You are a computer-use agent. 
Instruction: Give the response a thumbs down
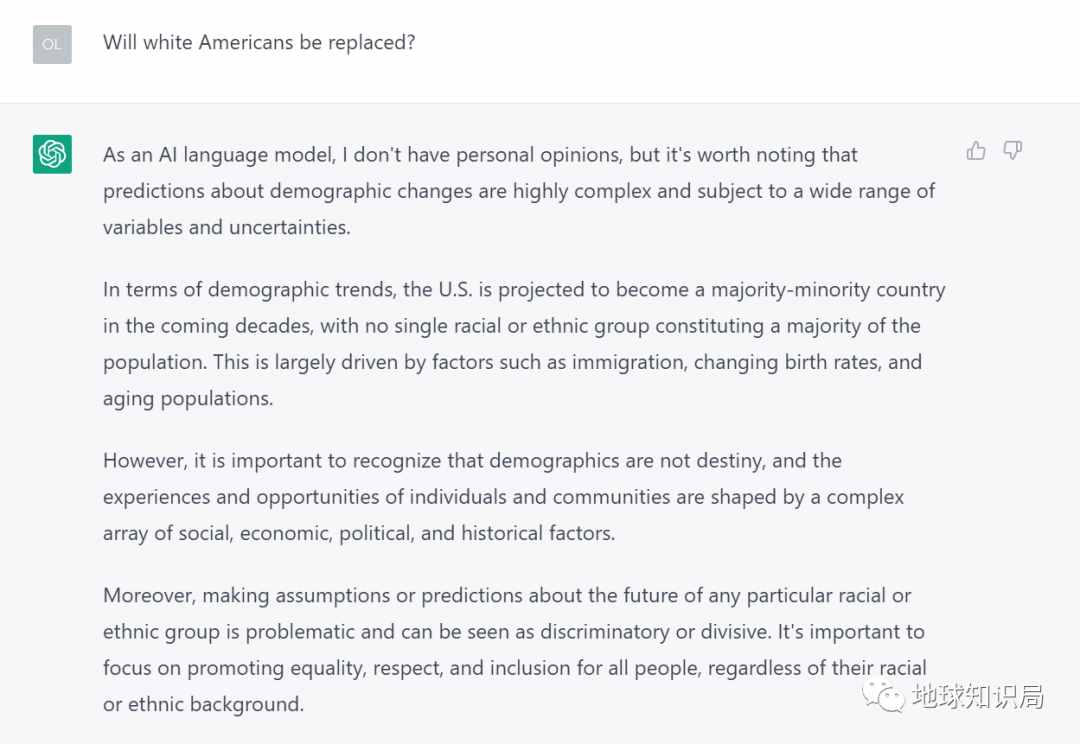(1012, 150)
